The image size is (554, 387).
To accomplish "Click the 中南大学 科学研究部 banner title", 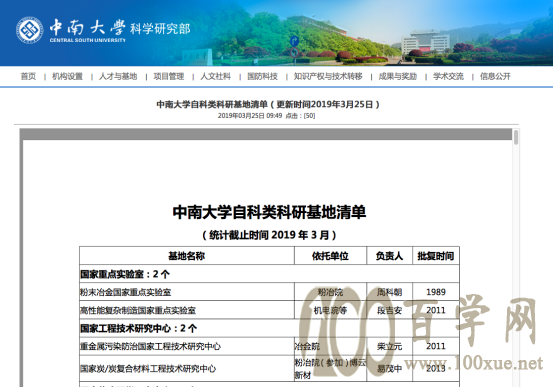I will point(120,28).
